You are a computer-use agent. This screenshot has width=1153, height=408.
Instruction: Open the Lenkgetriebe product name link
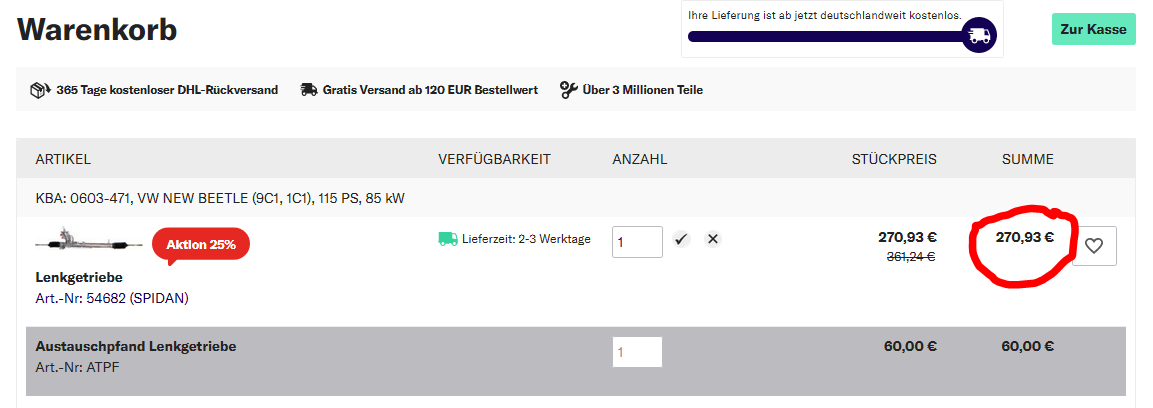[78, 277]
